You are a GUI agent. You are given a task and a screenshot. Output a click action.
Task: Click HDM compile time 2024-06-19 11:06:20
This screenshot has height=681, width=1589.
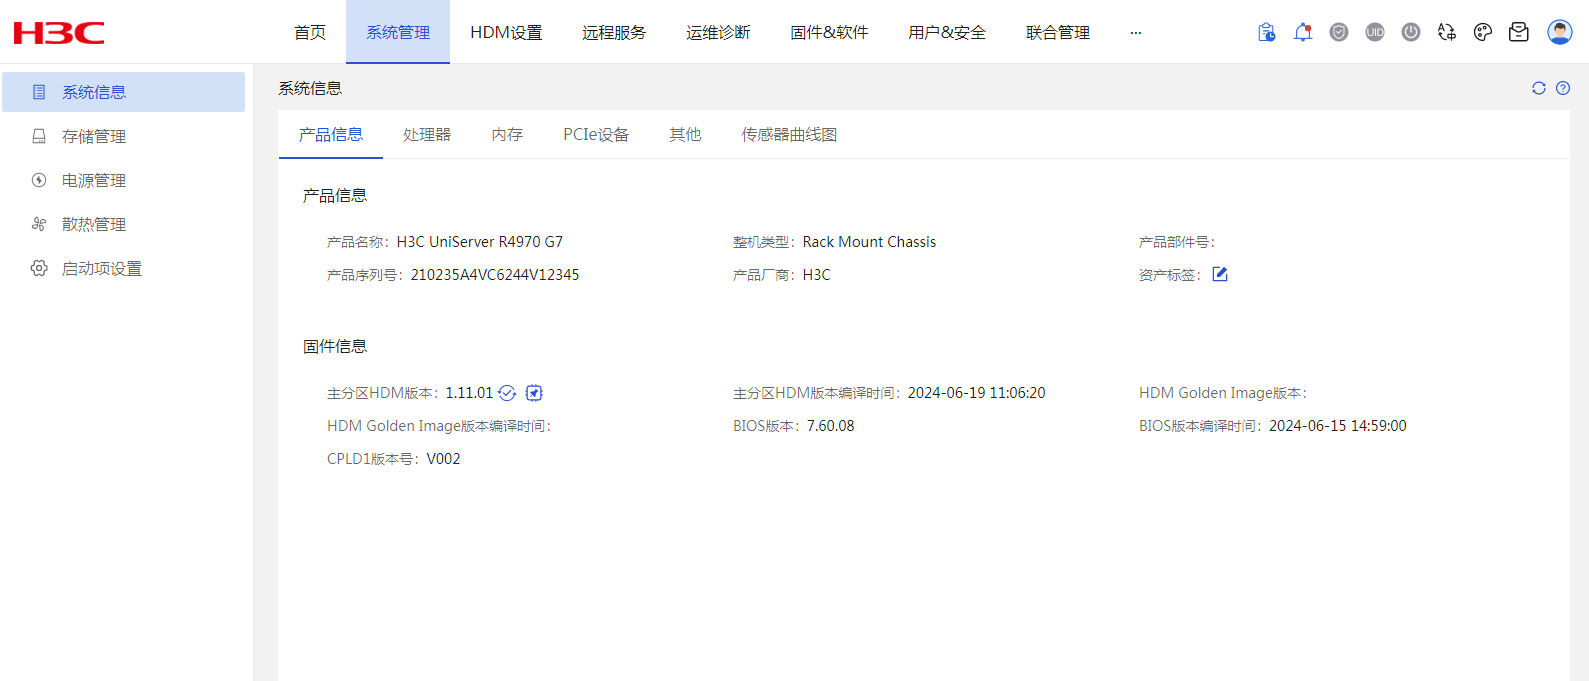(977, 393)
